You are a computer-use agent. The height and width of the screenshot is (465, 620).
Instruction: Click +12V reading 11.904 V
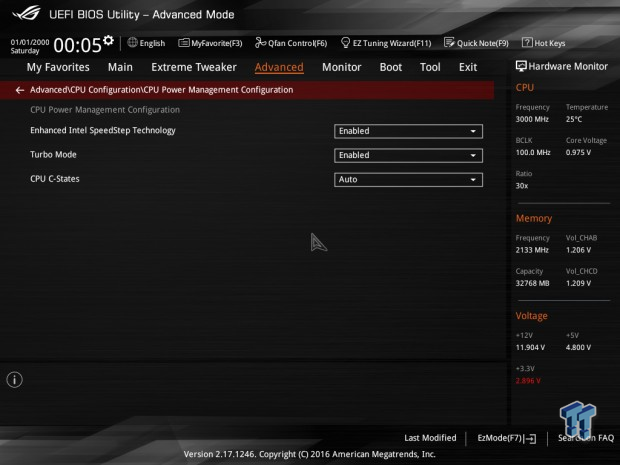pyautogui.click(x=530, y=347)
